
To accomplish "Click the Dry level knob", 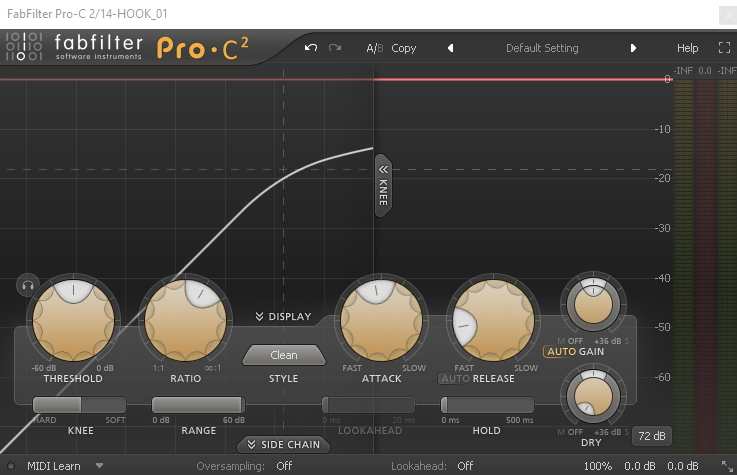I will coord(593,396).
